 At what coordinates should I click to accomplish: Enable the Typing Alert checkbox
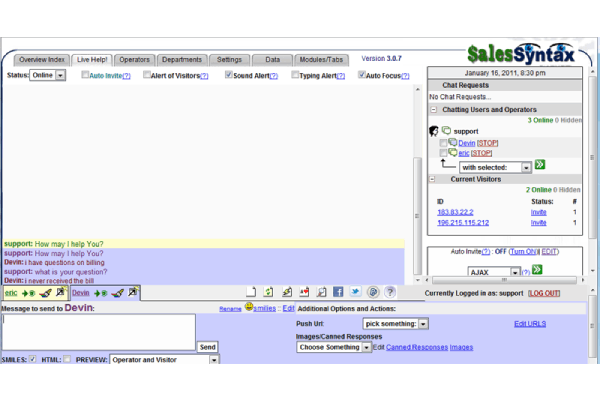pos(295,75)
